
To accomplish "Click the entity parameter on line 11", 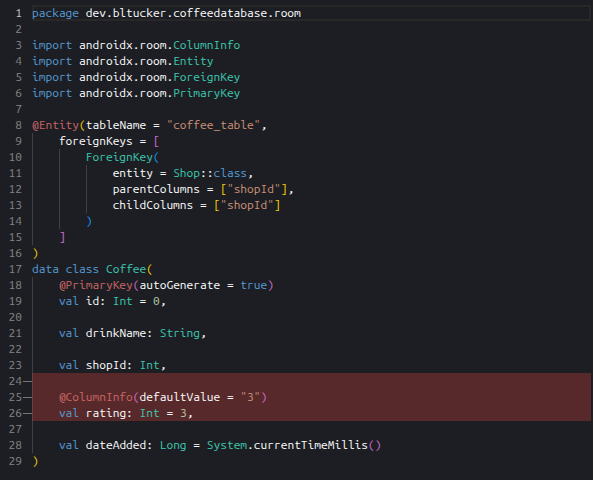I will point(133,173).
